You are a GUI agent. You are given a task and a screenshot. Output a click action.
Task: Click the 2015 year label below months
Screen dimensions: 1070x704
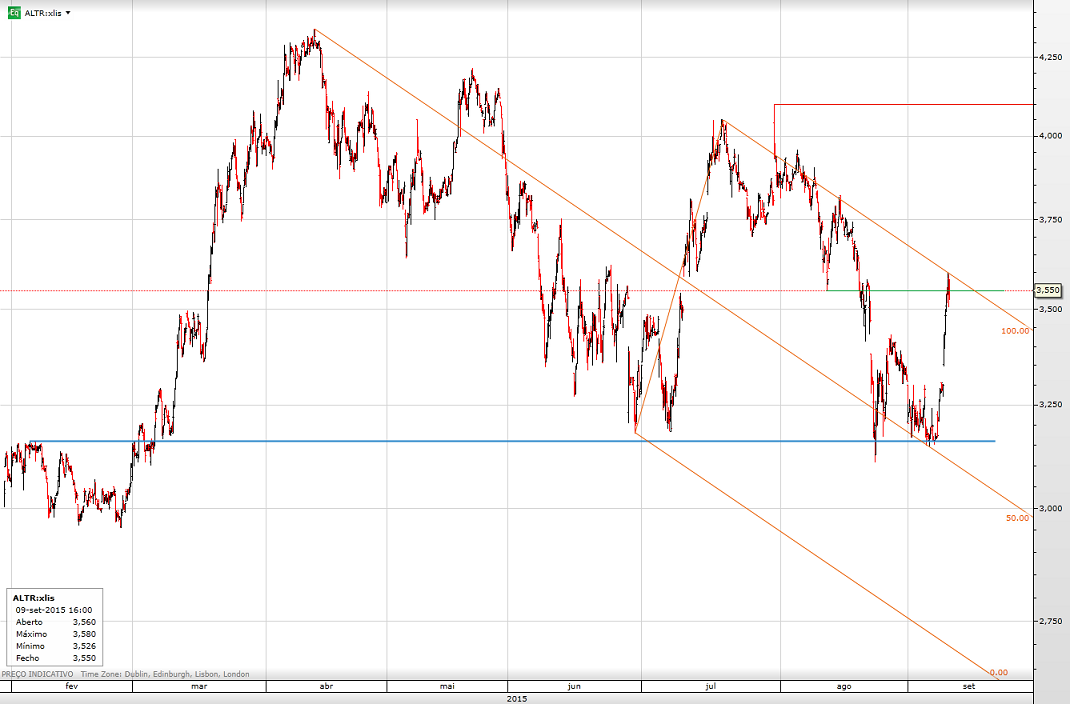tap(517, 699)
